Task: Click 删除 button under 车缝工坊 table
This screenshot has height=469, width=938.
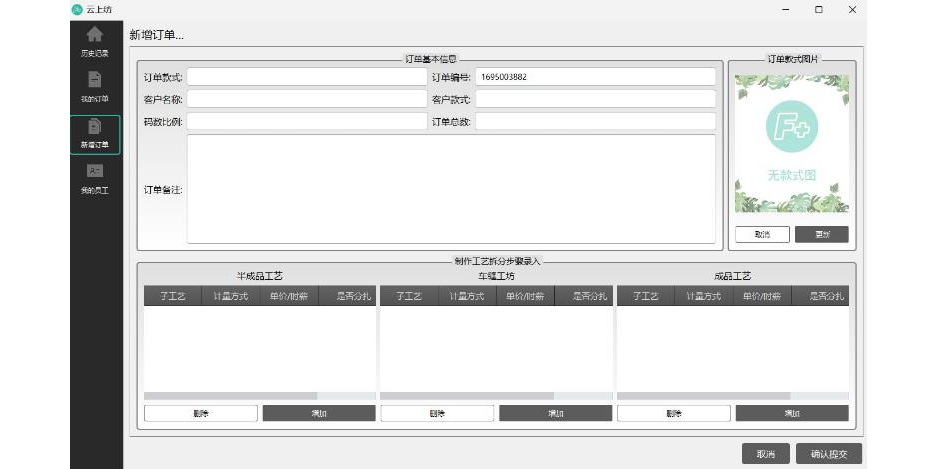Action: pyautogui.click(x=437, y=413)
